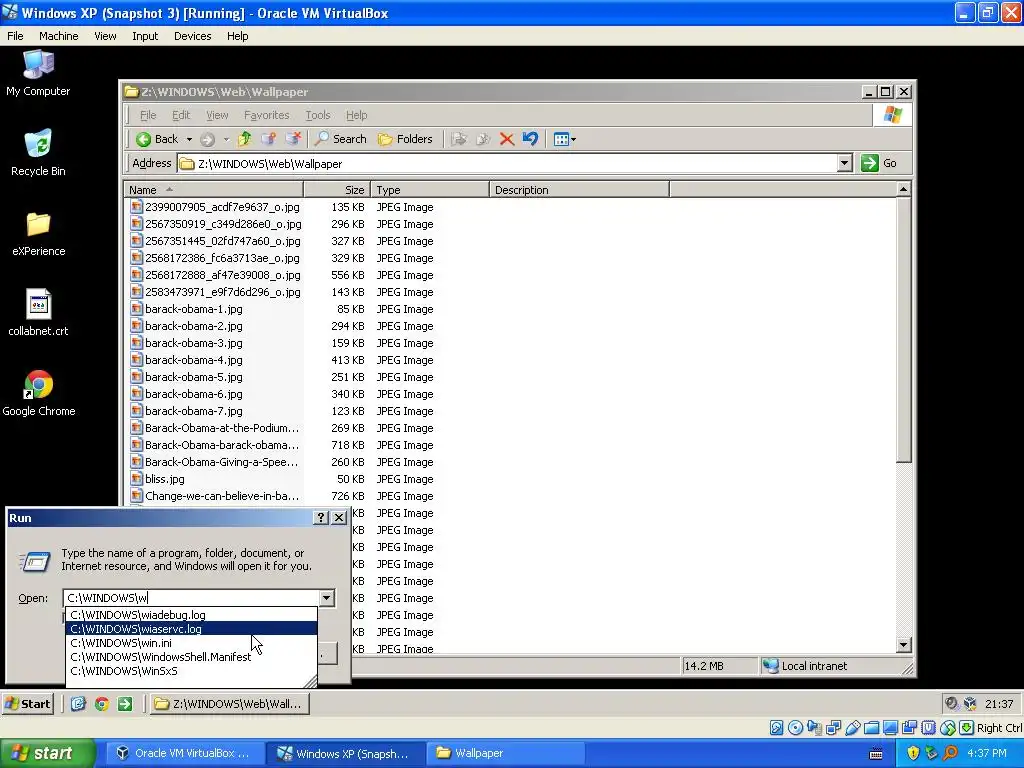The image size is (1024, 768).
Task: Select C:\WINDOWS\wiadebug.log suggestion
Action: click(x=191, y=615)
